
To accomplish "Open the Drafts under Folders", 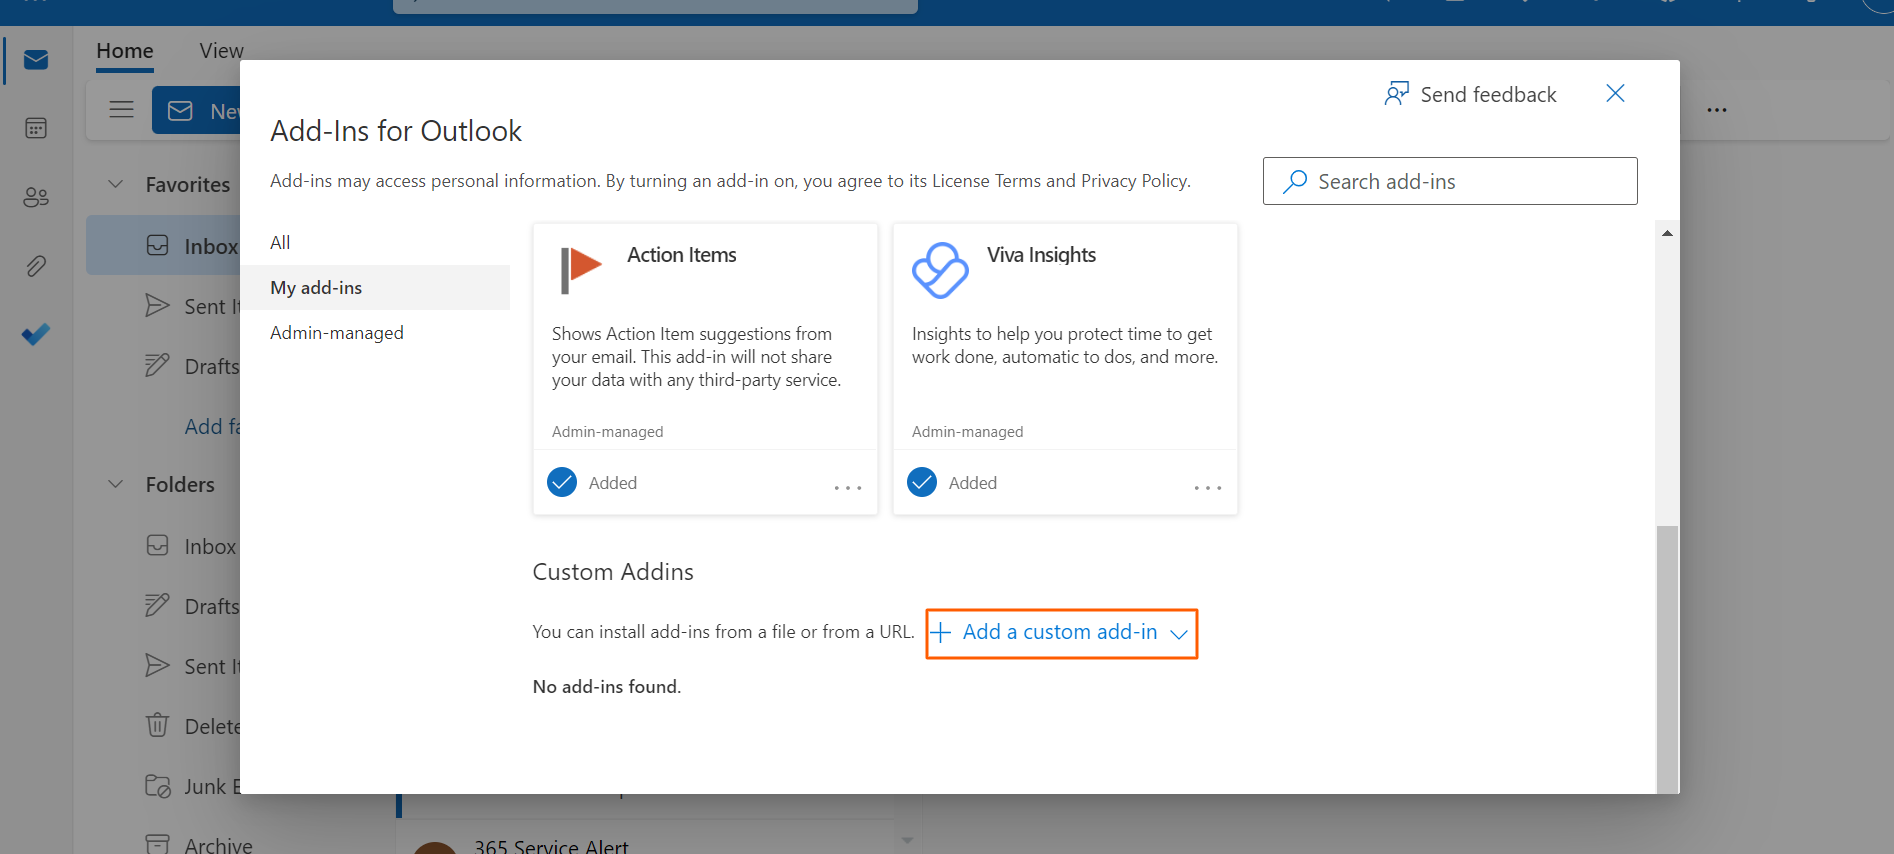I will (x=193, y=606).
